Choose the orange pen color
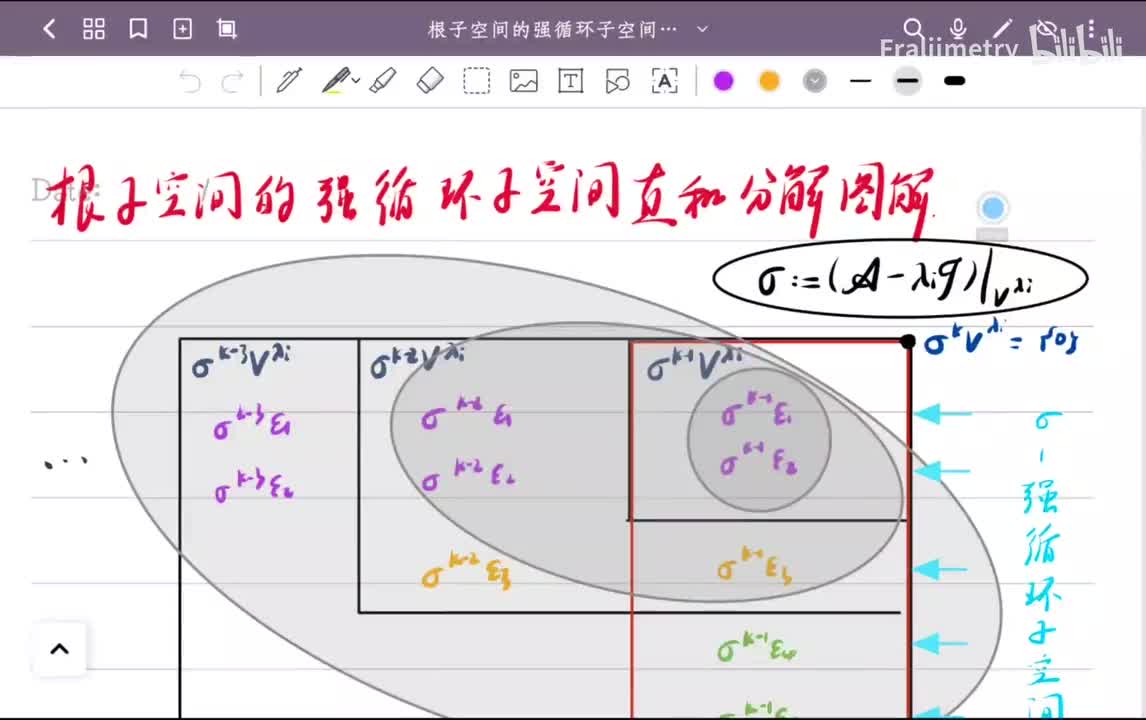Viewport: 1146px width, 720px height. (769, 80)
